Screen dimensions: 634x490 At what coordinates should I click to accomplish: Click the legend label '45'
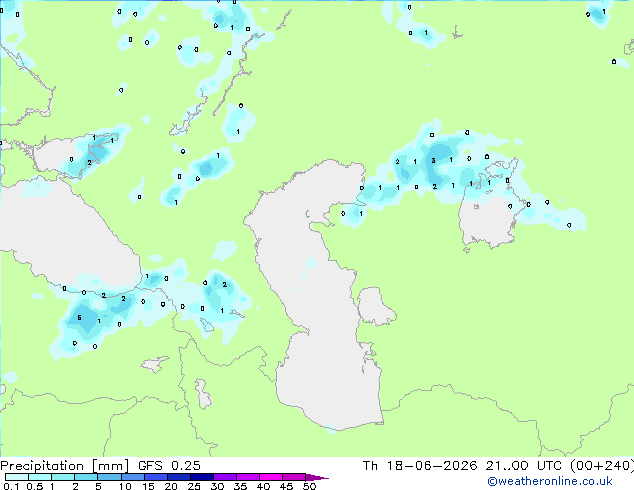[x=286, y=486]
